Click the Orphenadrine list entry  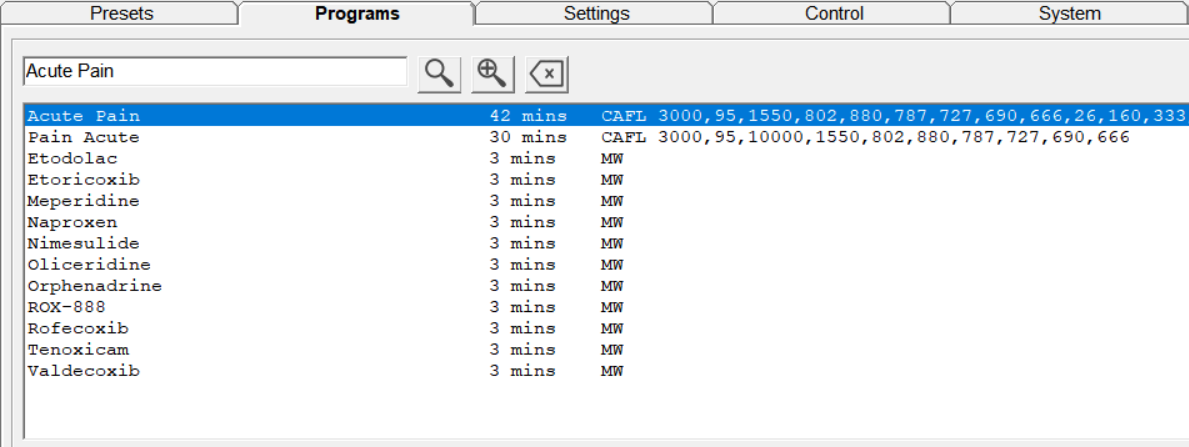94,286
